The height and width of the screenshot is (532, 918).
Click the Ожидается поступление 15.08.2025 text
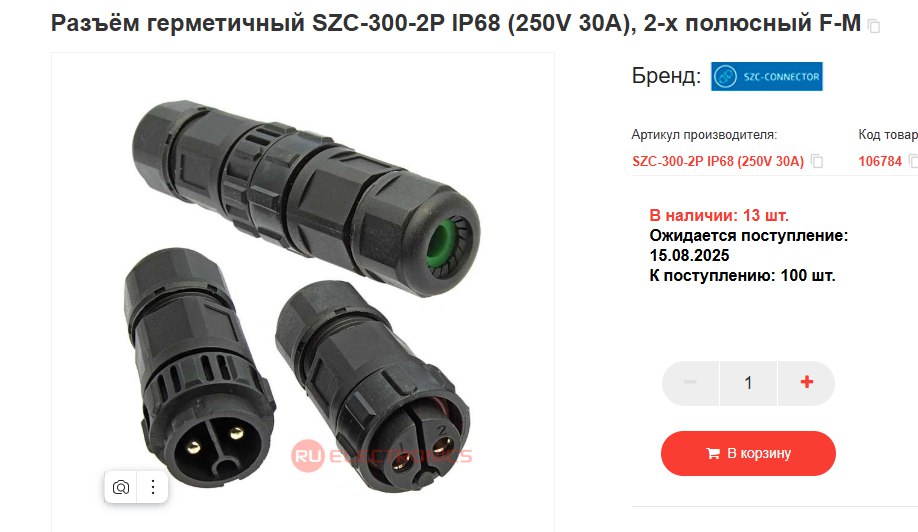[x=749, y=245]
